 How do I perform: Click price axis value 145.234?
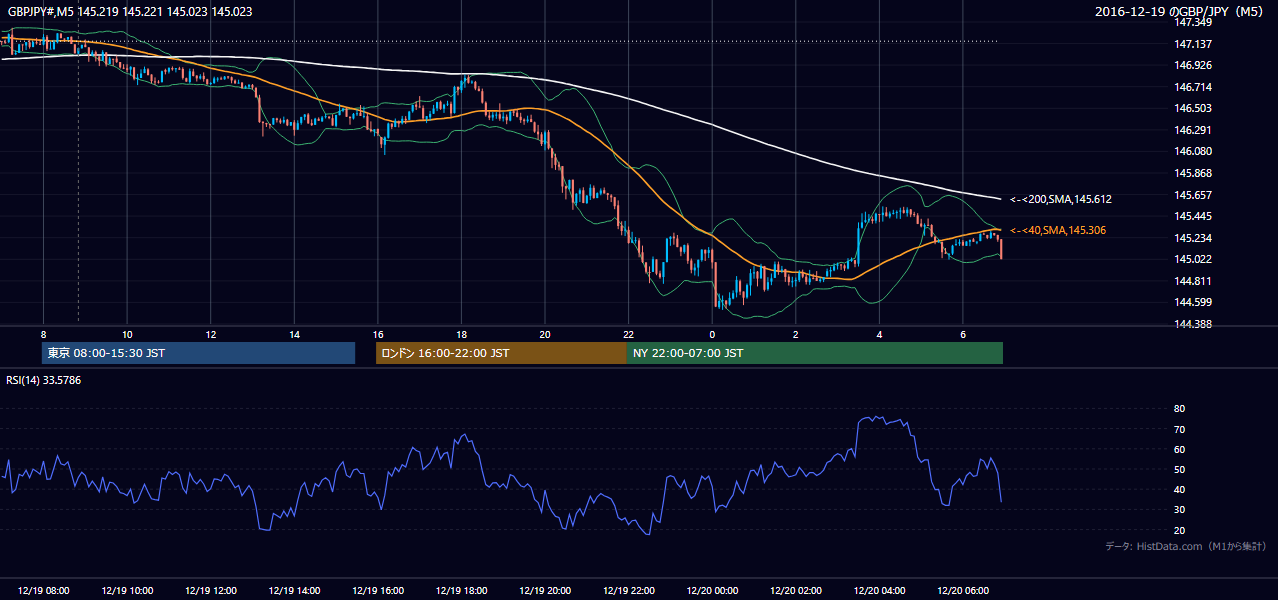pyautogui.click(x=1193, y=238)
